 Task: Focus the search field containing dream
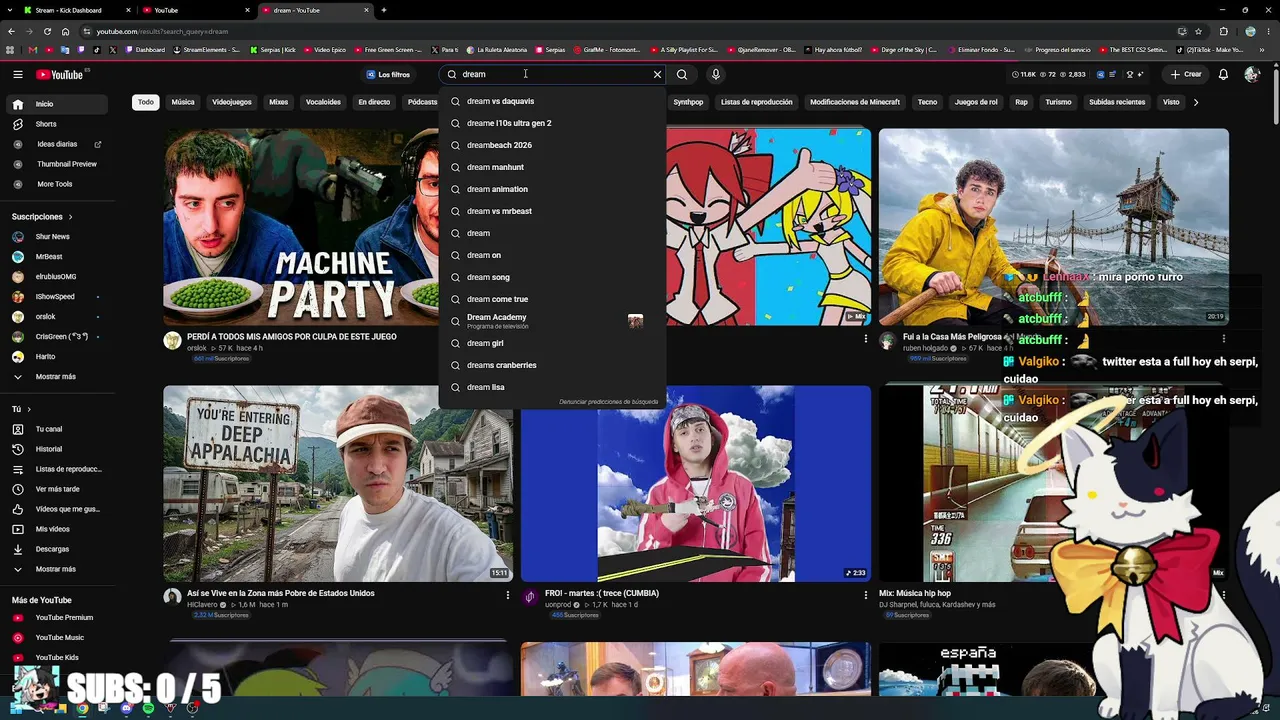pyautogui.click(x=552, y=74)
